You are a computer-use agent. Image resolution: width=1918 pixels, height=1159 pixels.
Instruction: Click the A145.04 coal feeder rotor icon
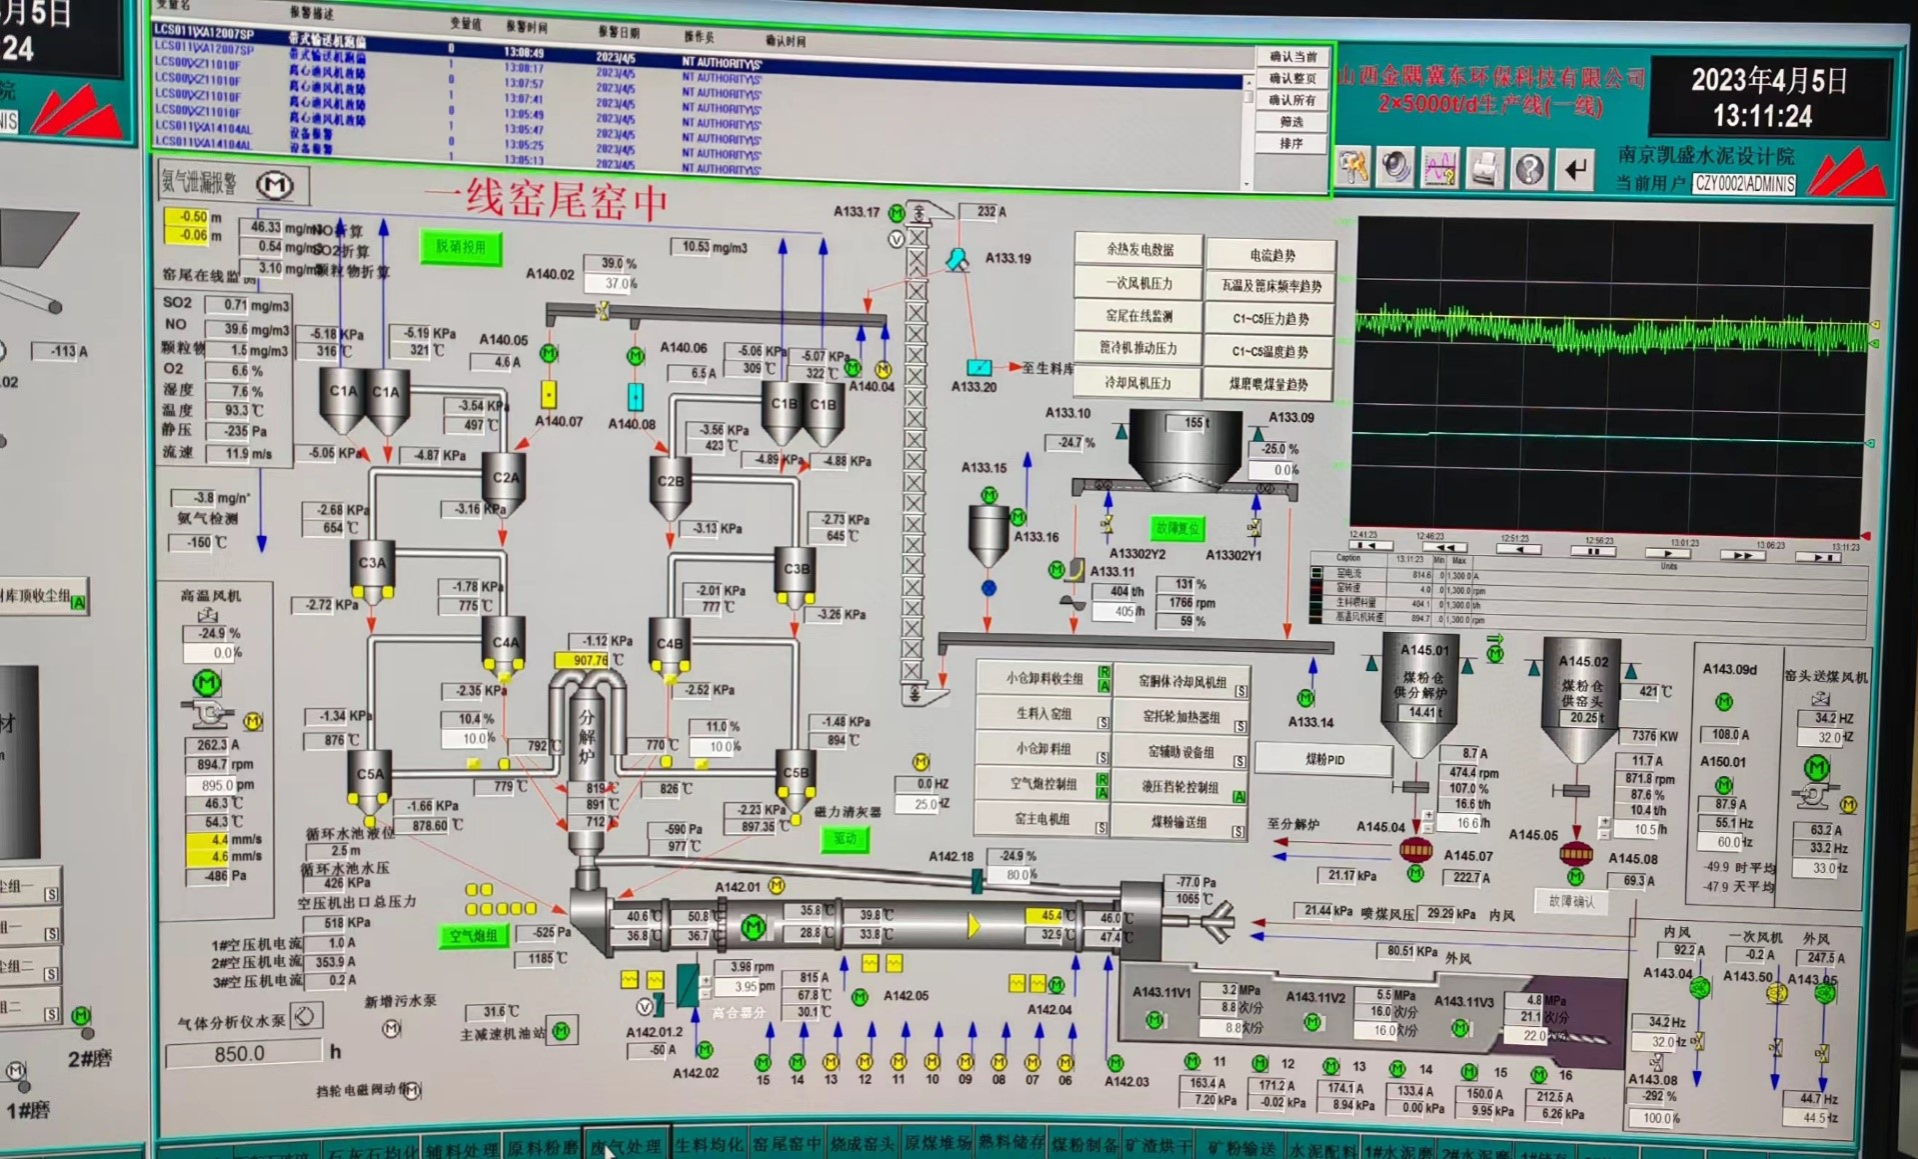click(1415, 851)
